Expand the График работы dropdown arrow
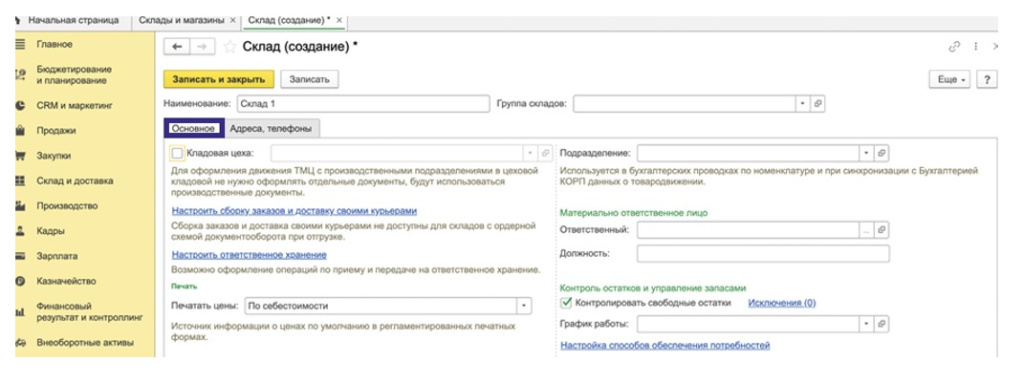Image resolution: width=1024 pixels, height=382 pixels. 867,324
